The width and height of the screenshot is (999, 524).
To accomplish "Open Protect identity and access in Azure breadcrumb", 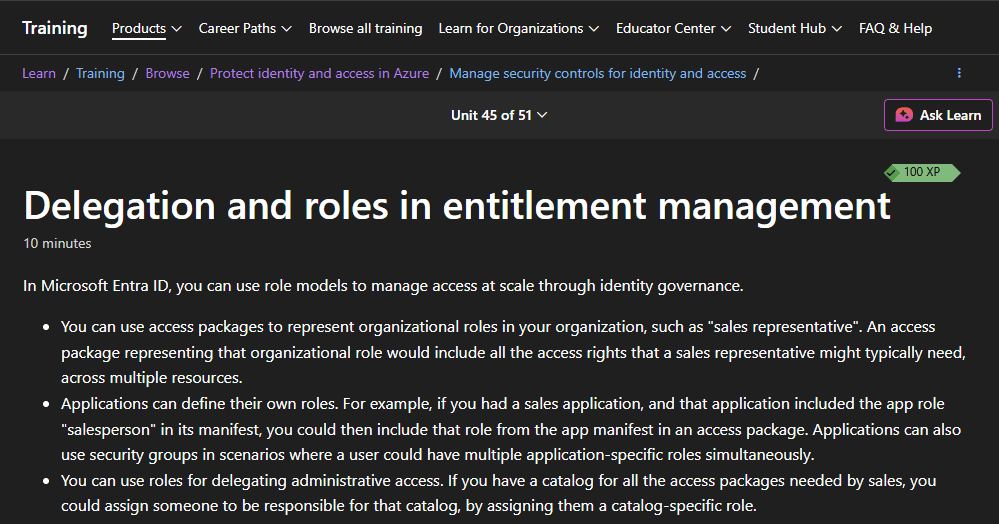I will tap(319, 73).
